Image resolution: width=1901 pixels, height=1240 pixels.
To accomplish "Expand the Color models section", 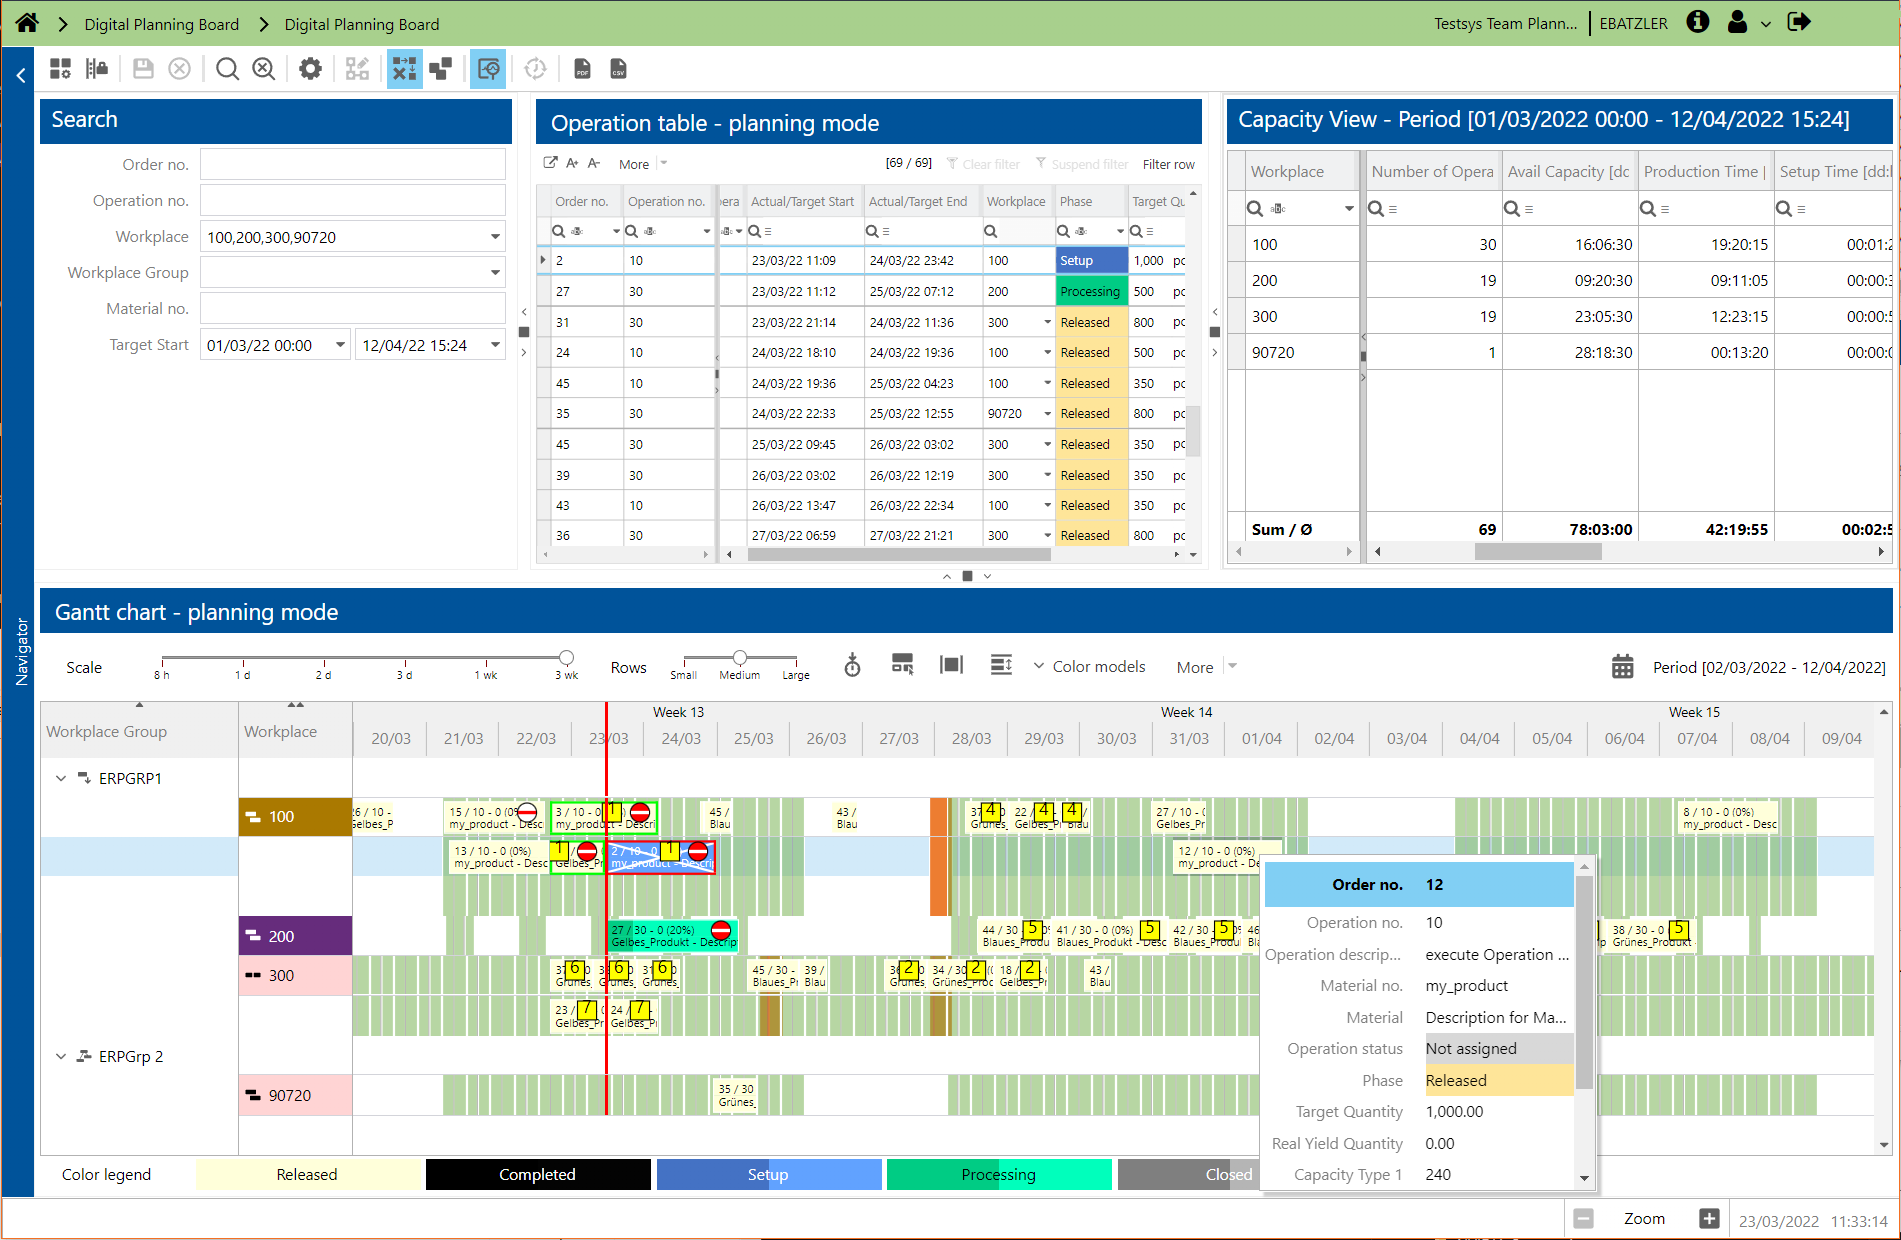I will coord(1089,666).
